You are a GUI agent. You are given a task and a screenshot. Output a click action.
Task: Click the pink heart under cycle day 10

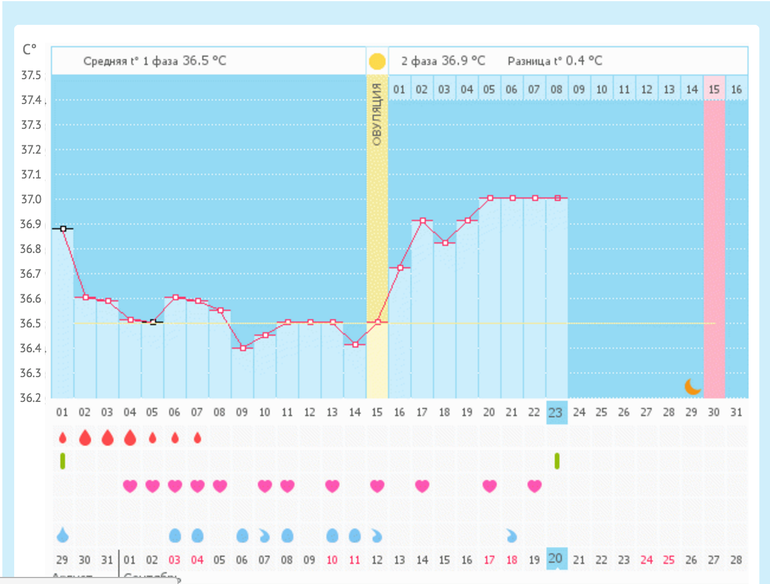coord(265,486)
